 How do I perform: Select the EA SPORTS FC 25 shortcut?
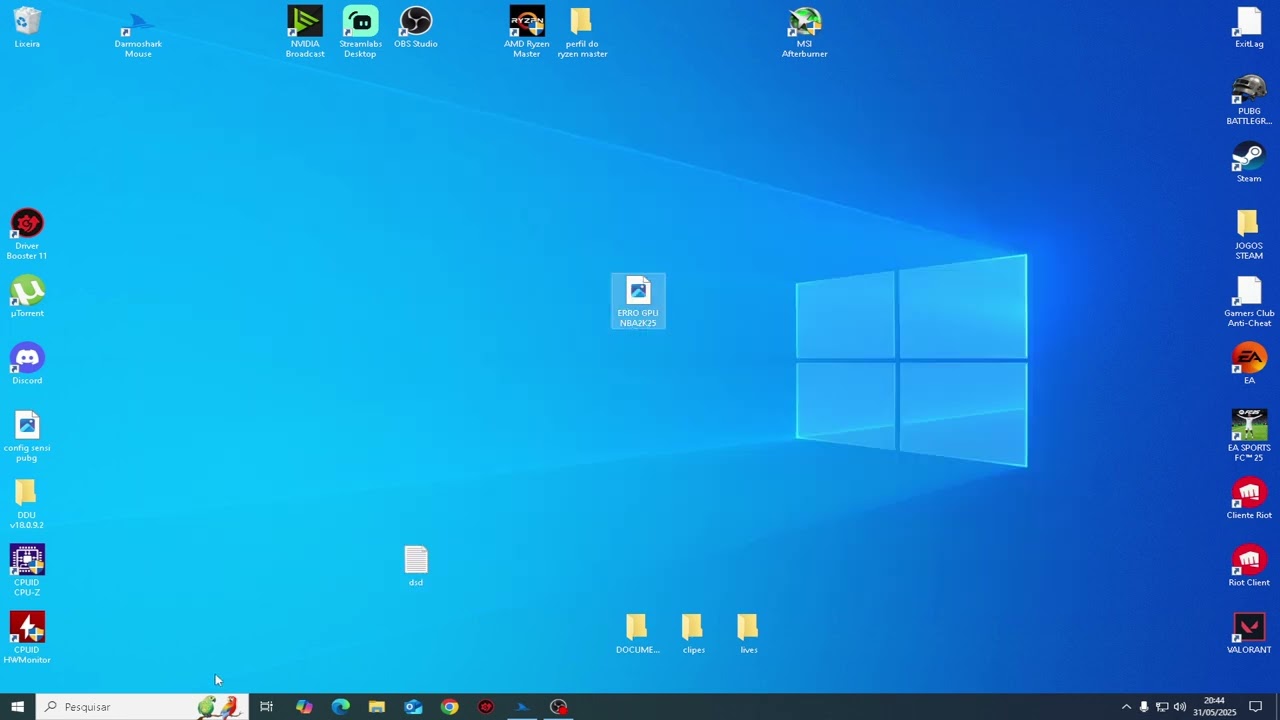1249,436
